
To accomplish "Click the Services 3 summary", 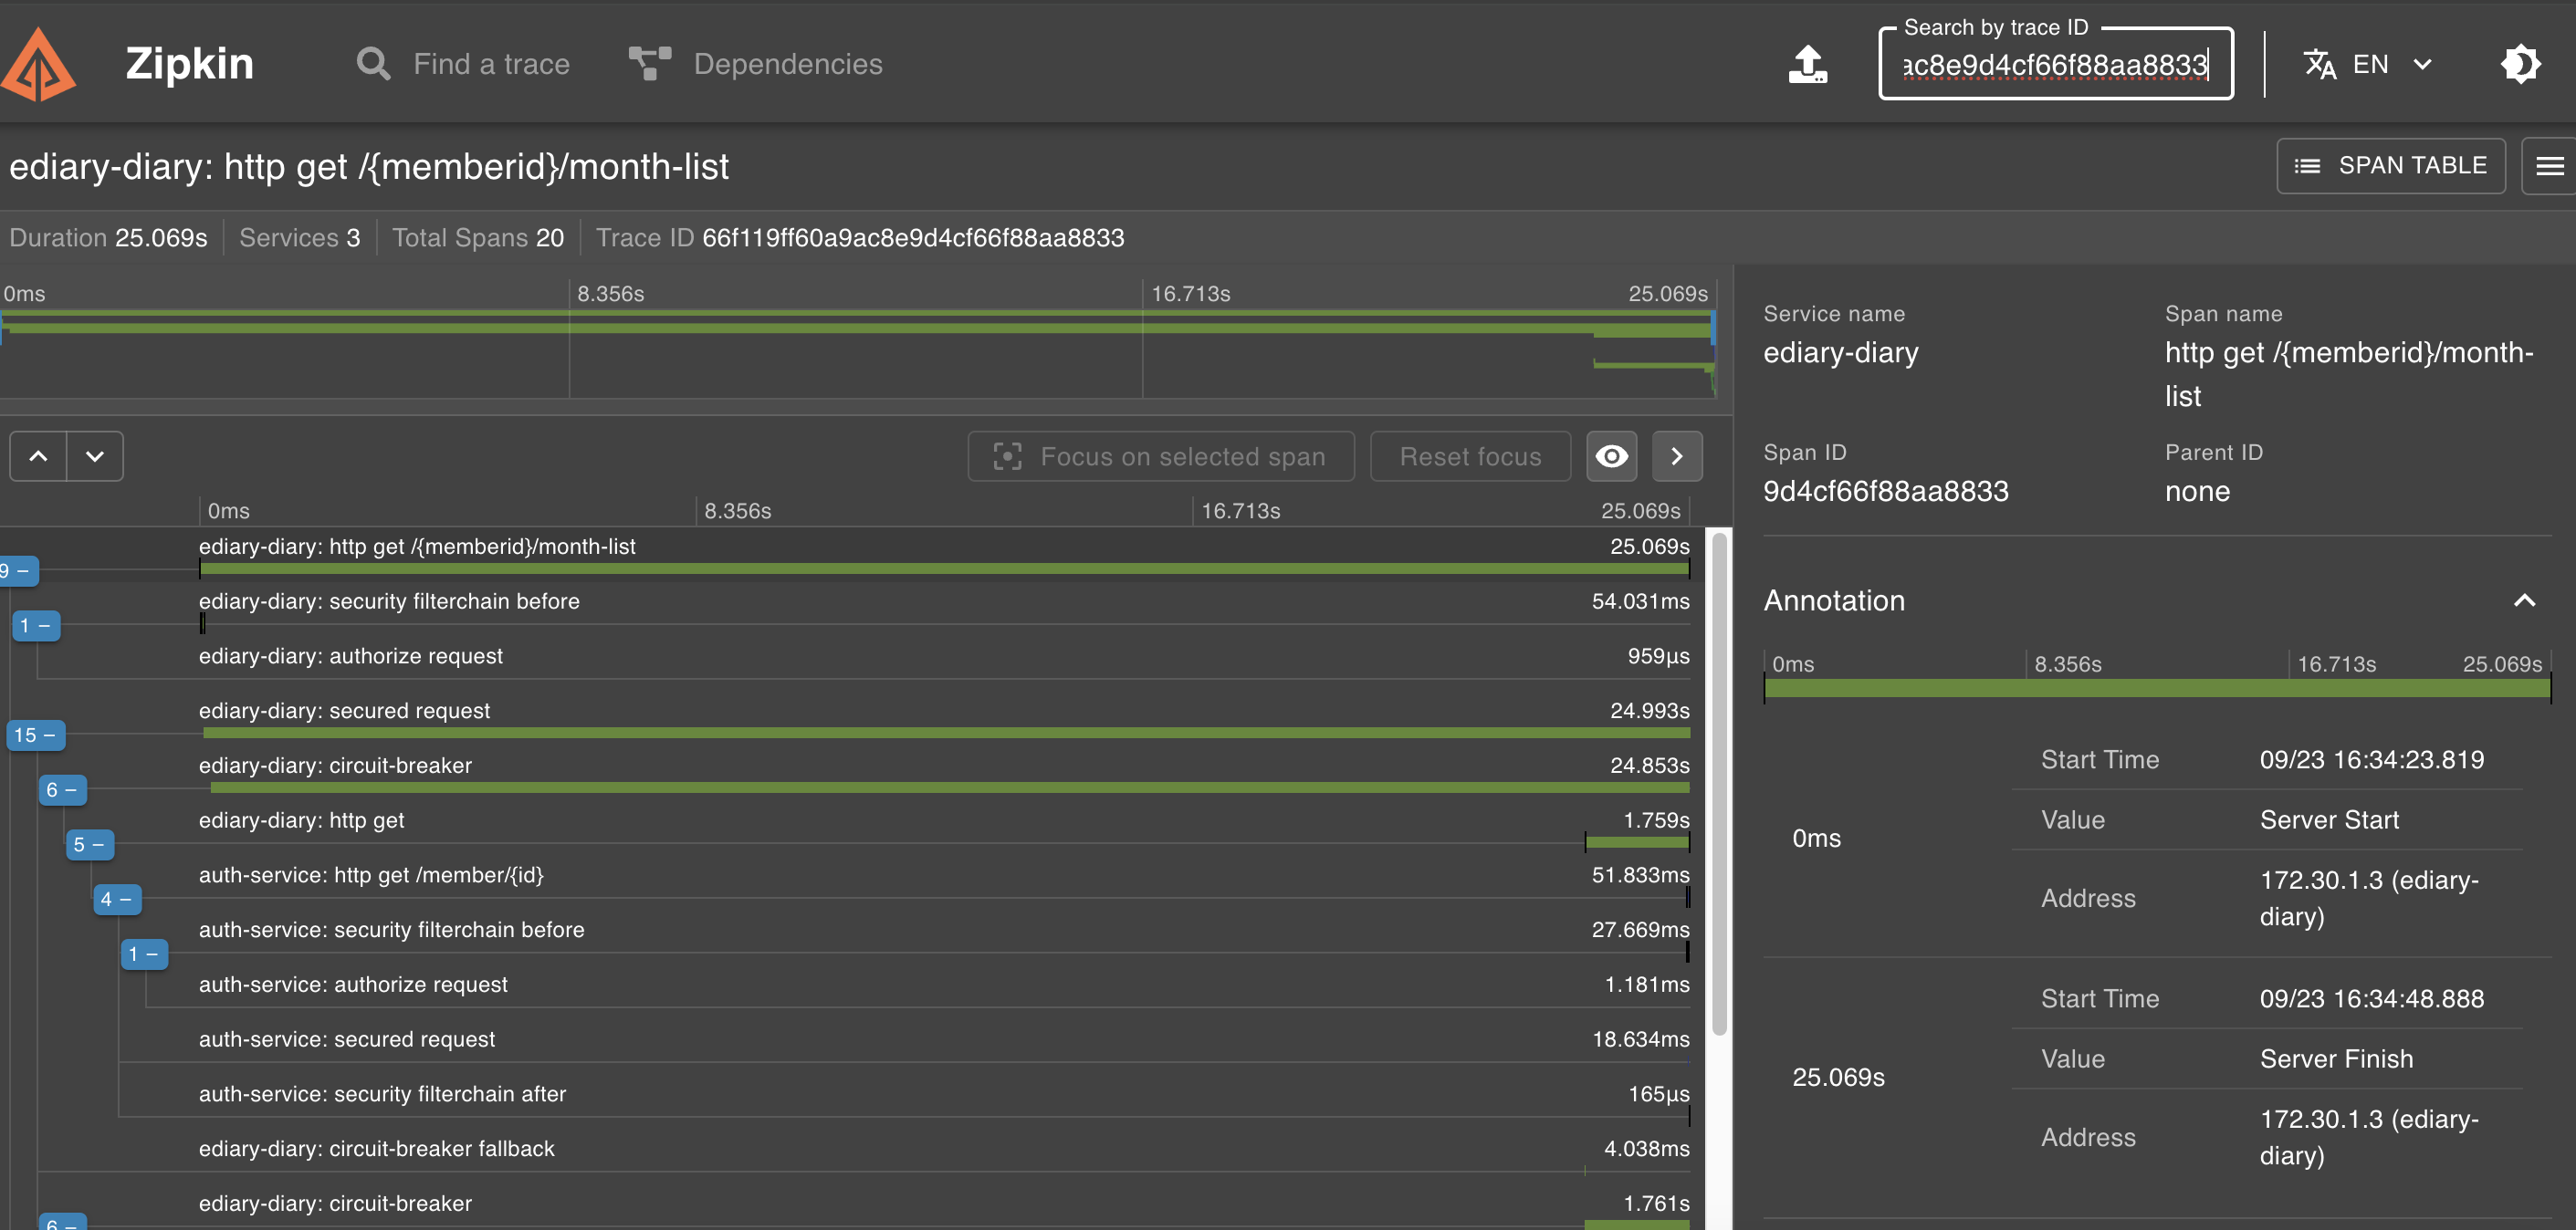I will coord(299,238).
